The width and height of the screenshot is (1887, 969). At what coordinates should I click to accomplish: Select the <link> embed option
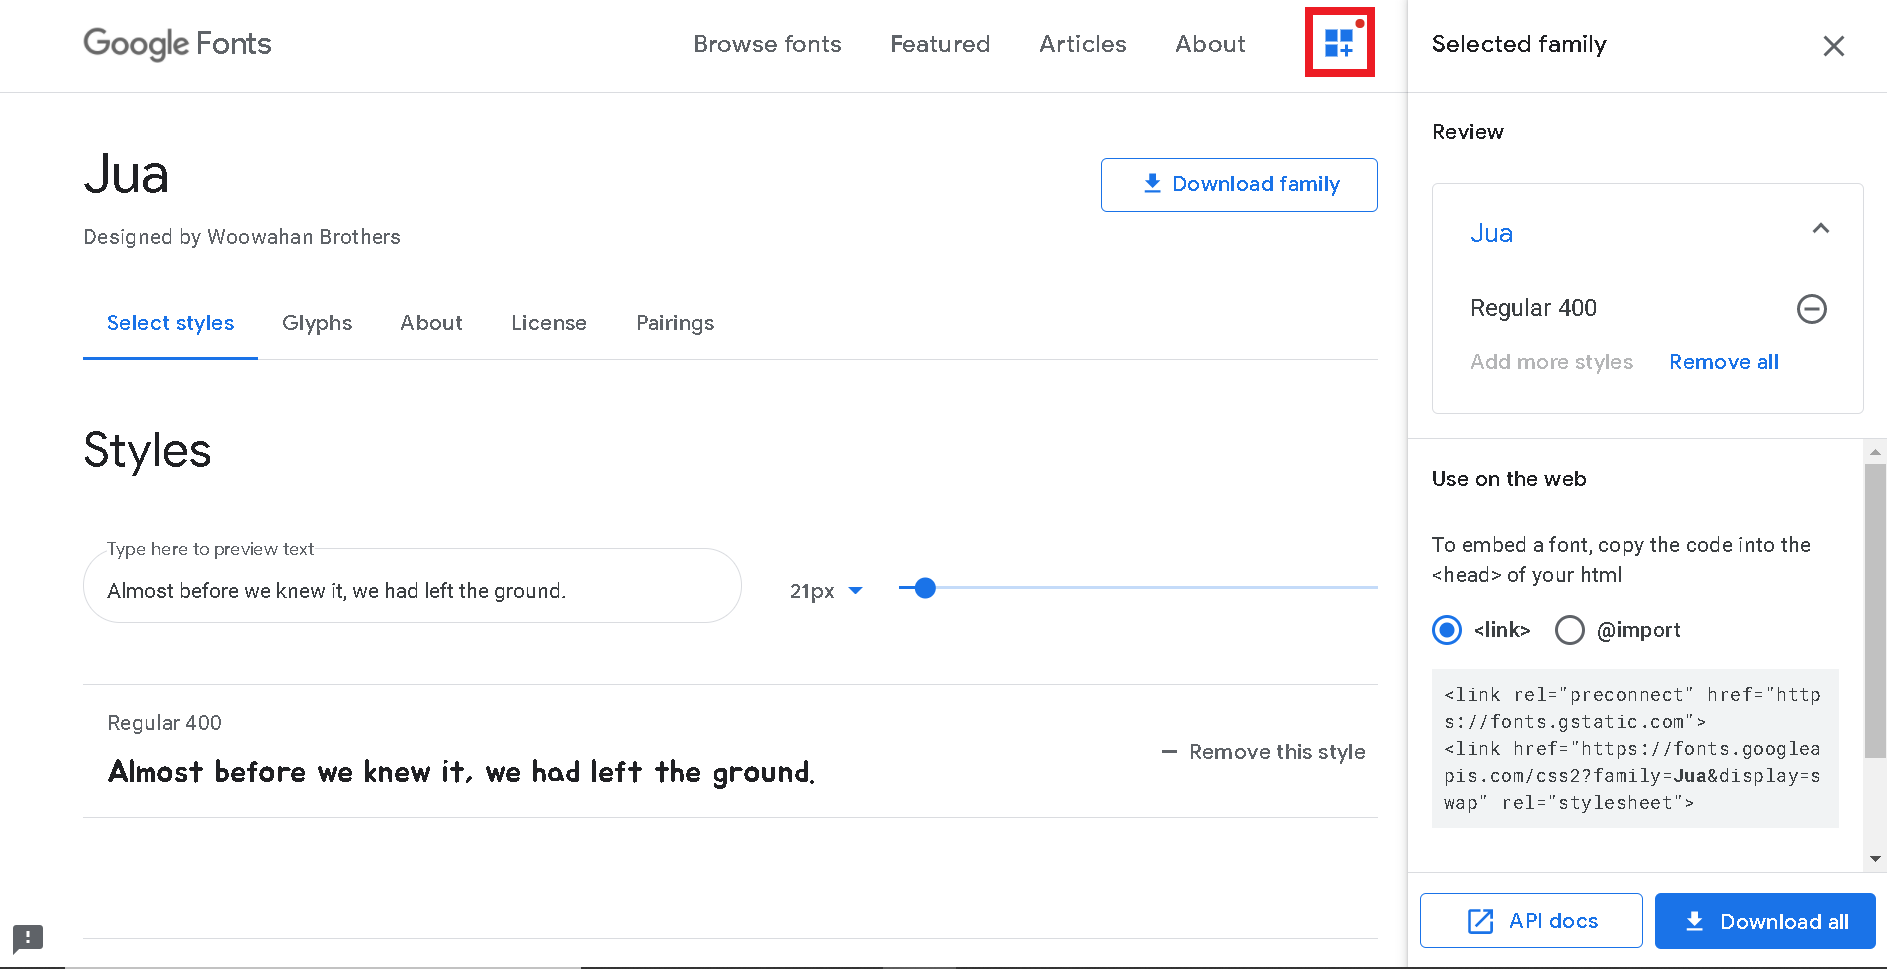click(x=1447, y=630)
